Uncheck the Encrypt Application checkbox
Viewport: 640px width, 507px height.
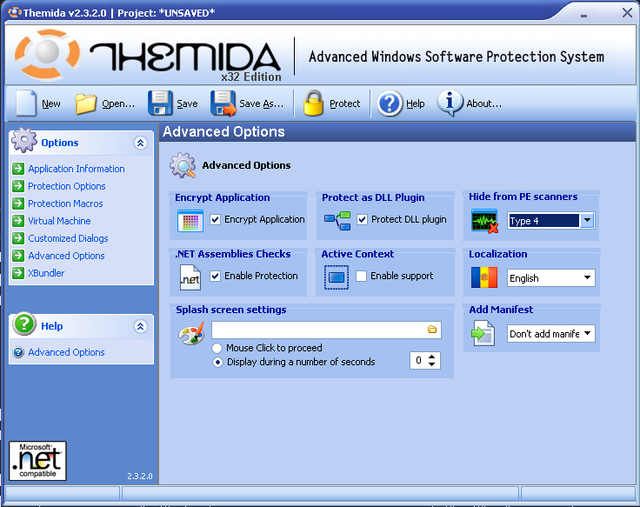(x=215, y=220)
